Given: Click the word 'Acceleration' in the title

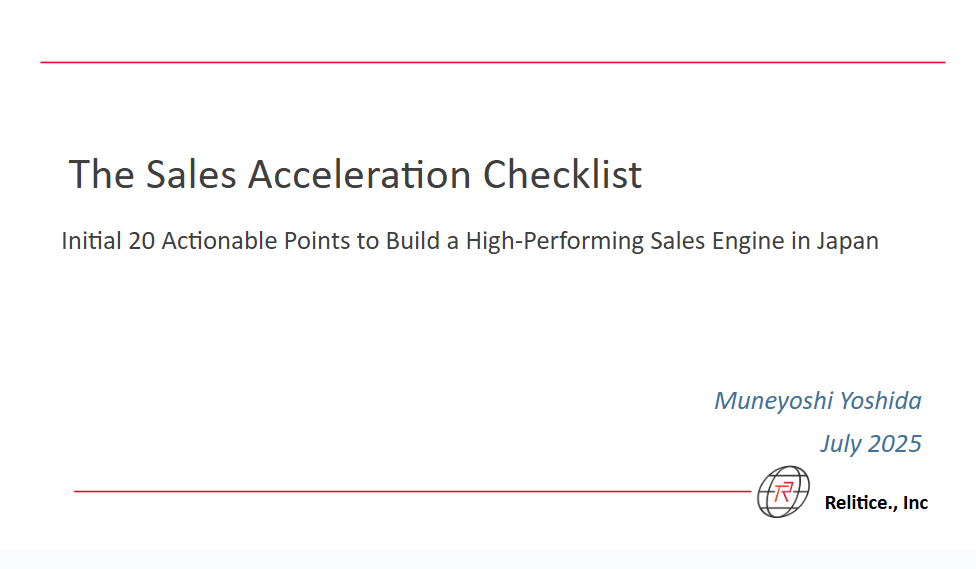Looking at the screenshot, I should coord(359,174).
